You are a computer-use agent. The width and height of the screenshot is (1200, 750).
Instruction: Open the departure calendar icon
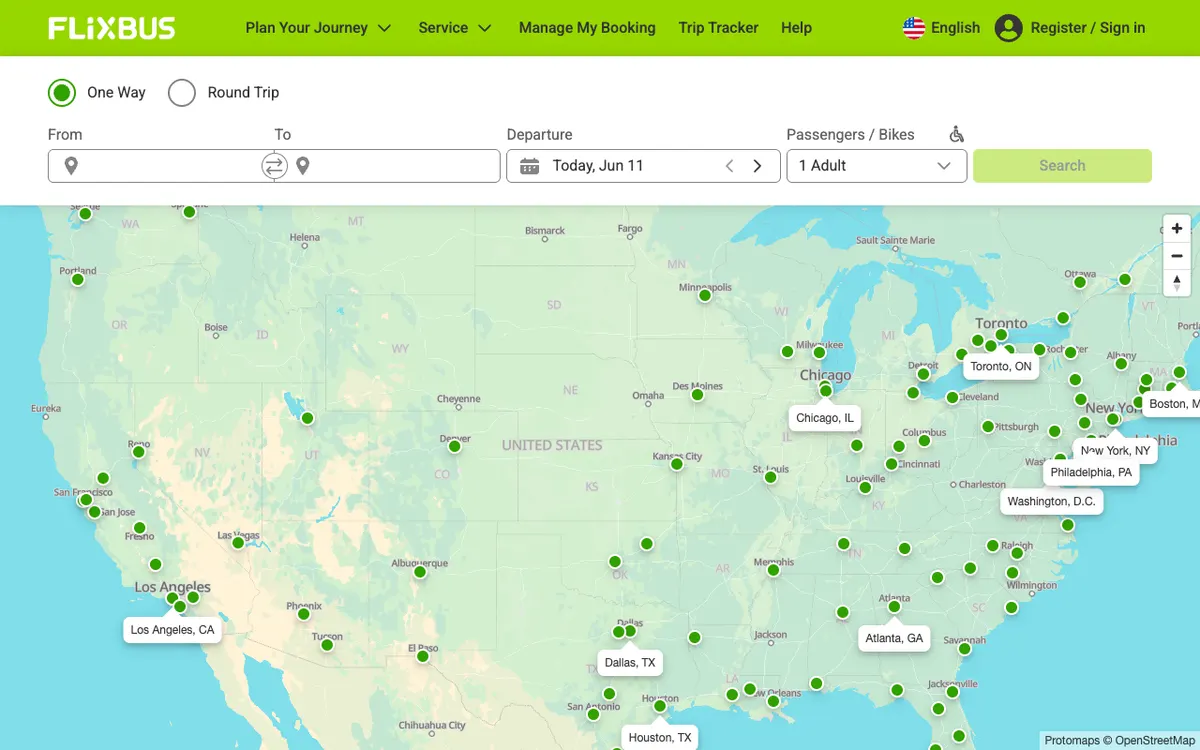[x=530, y=166]
